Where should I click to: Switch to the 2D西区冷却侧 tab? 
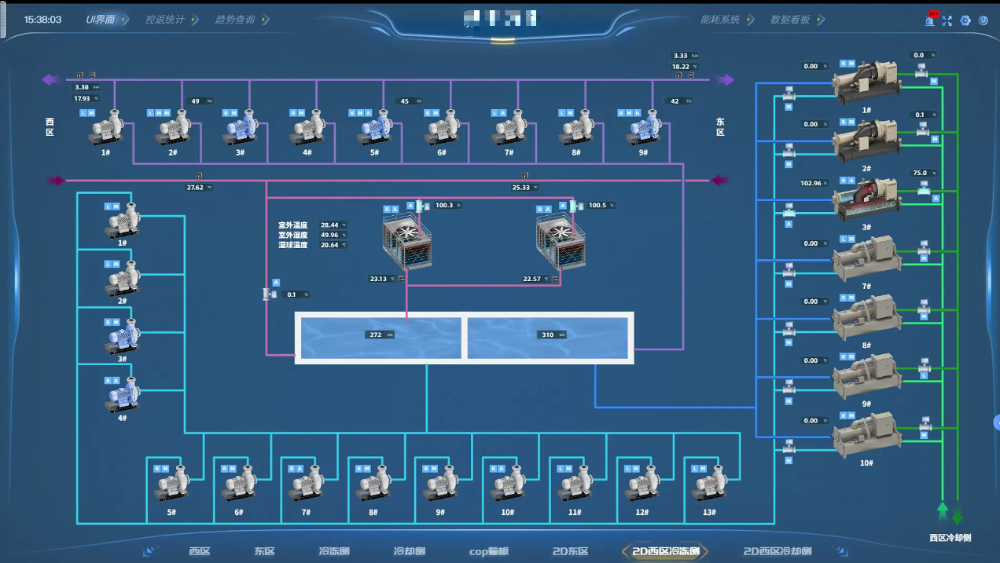777,551
